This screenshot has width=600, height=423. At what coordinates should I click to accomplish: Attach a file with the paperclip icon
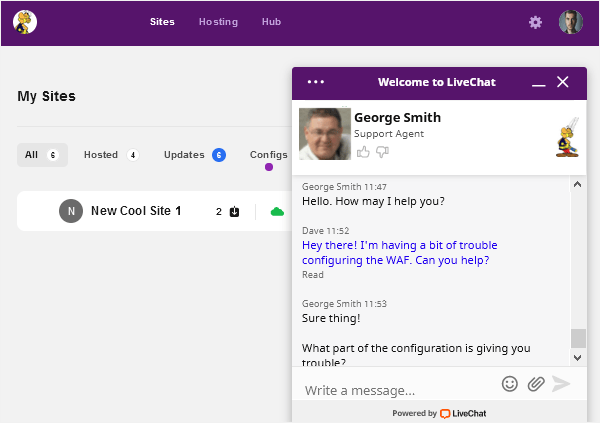coord(536,384)
